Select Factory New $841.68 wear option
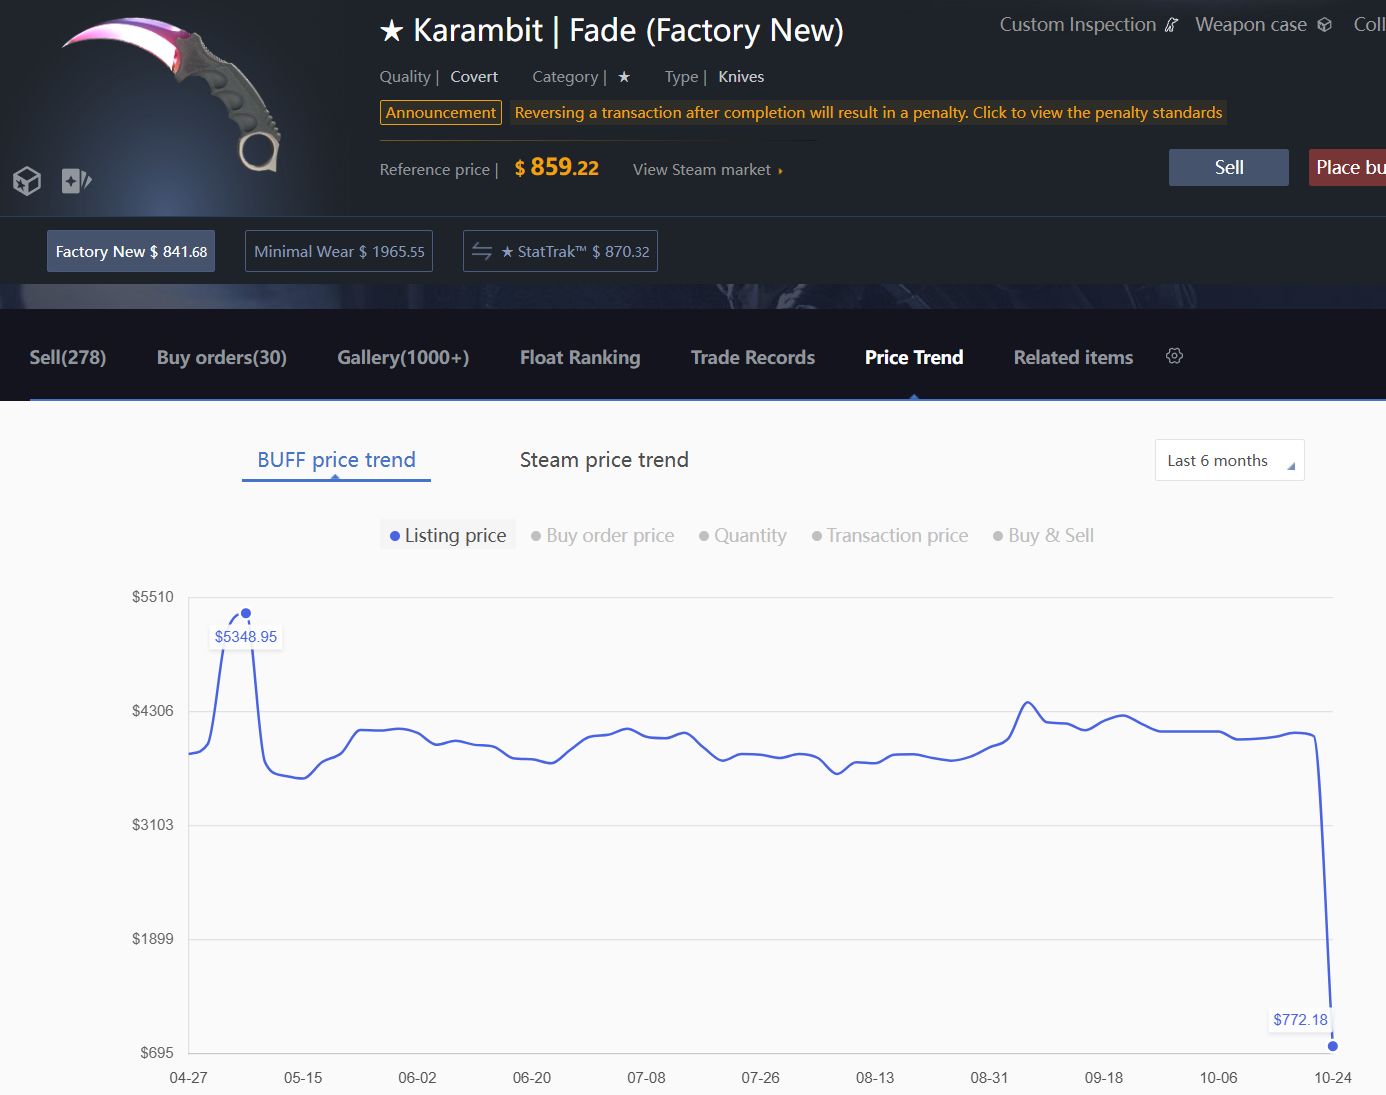The height and width of the screenshot is (1095, 1386). pyautogui.click(x=131, y=251)
